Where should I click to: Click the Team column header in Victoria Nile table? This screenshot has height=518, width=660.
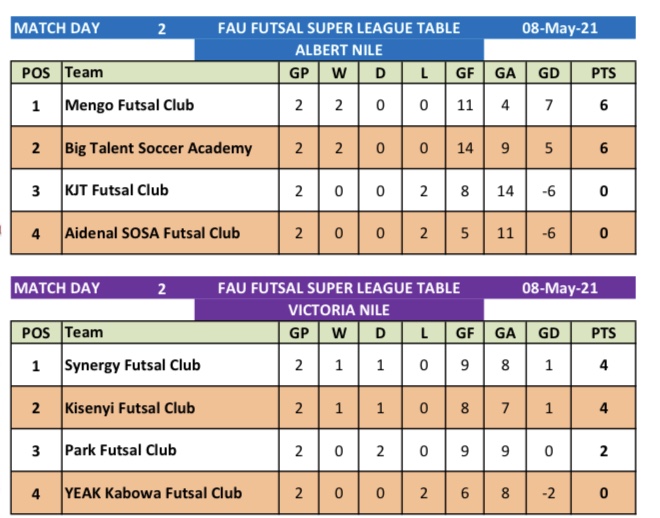coord(83,333)
